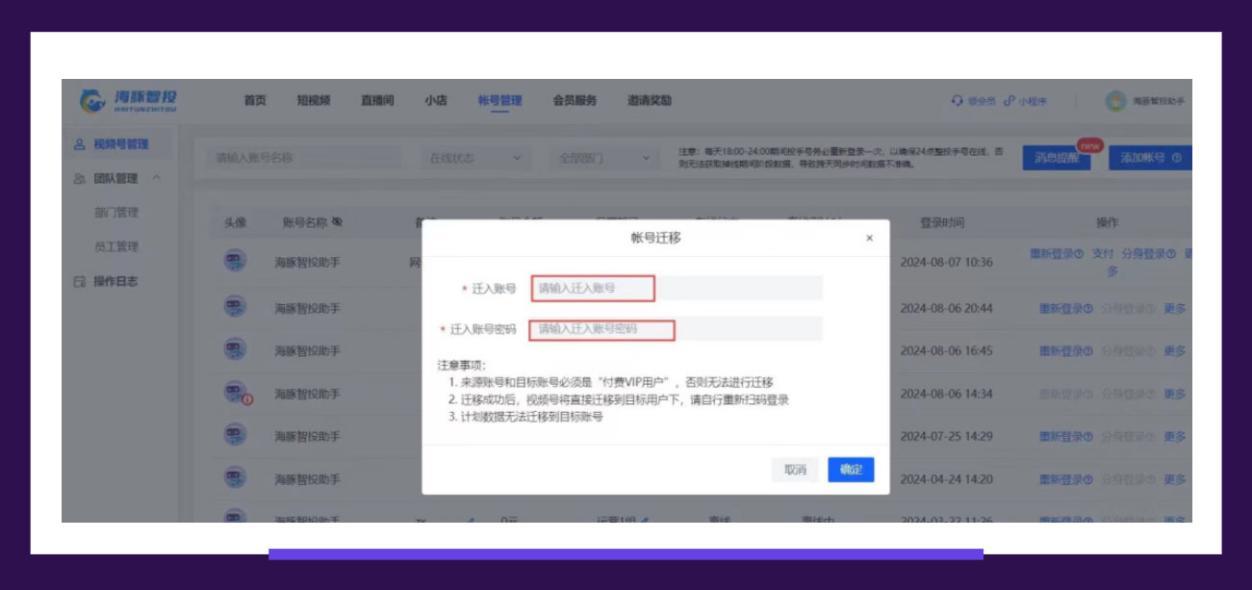Open the customer service headset icon
1252x590 pixels.
coord(958,100)
